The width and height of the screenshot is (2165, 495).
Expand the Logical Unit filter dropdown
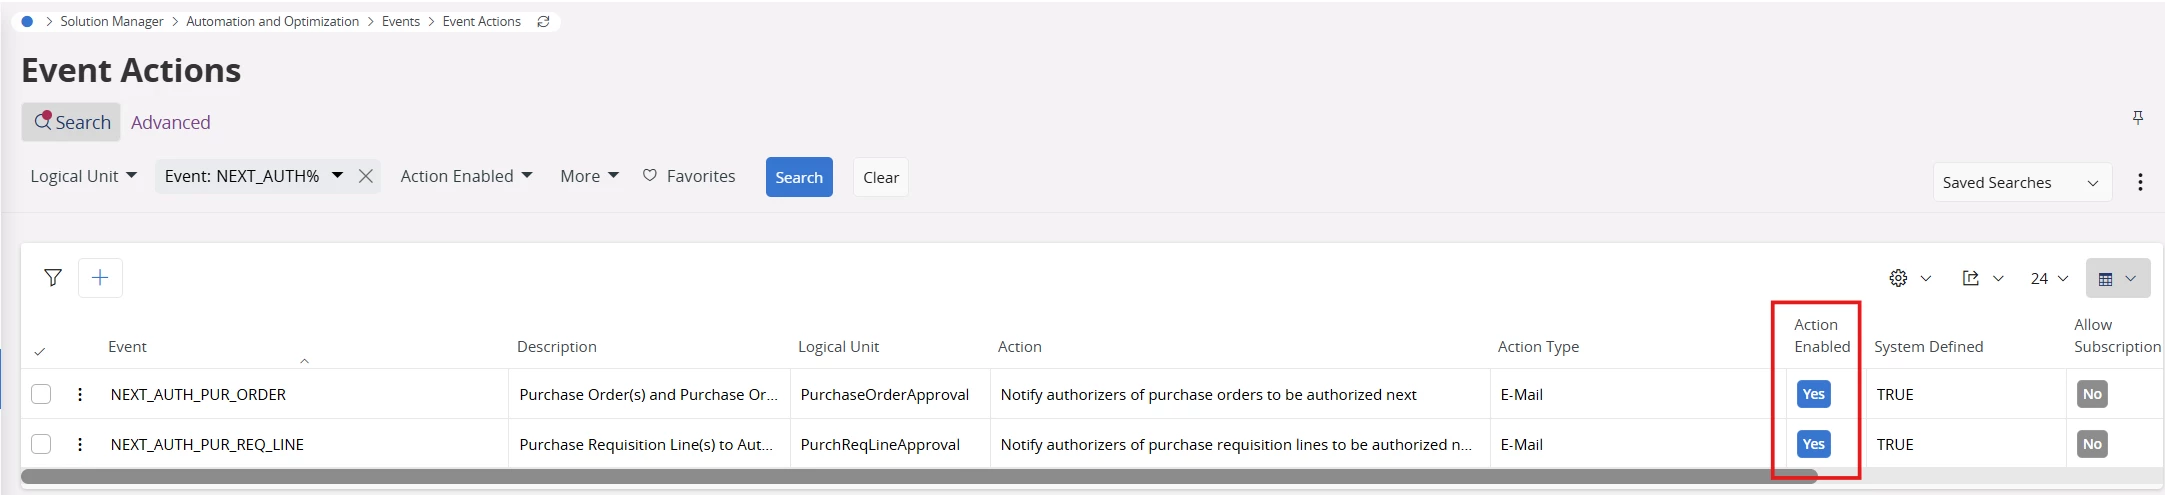[x=84, y=176]
